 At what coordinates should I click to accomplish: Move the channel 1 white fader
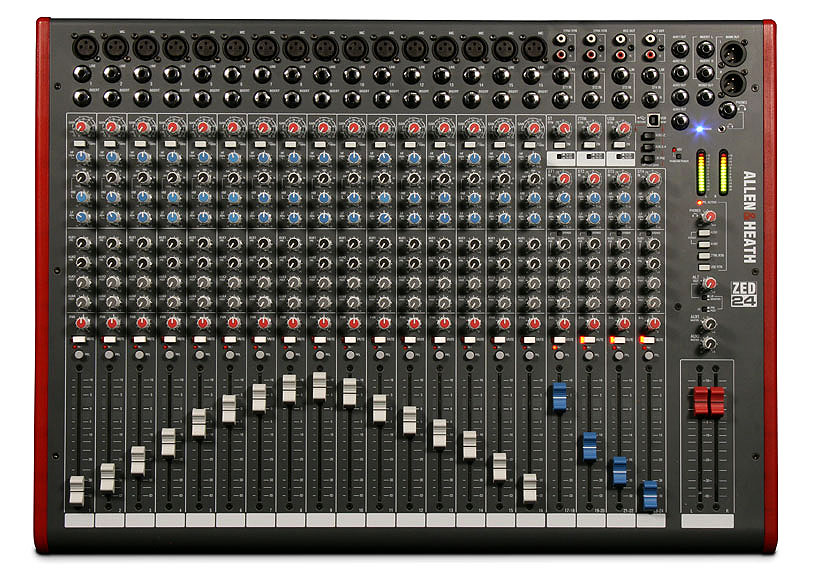pos(77,490)
